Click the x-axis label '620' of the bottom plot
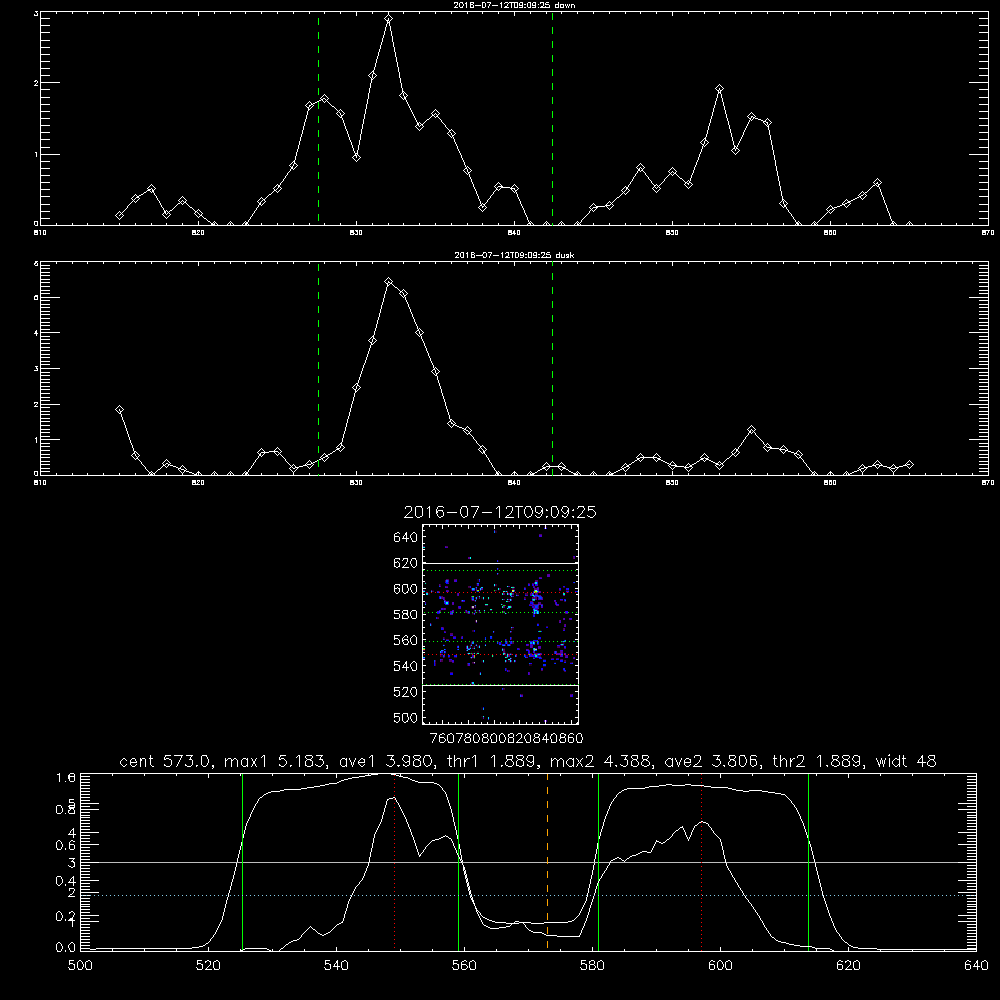 coord(848,966)
